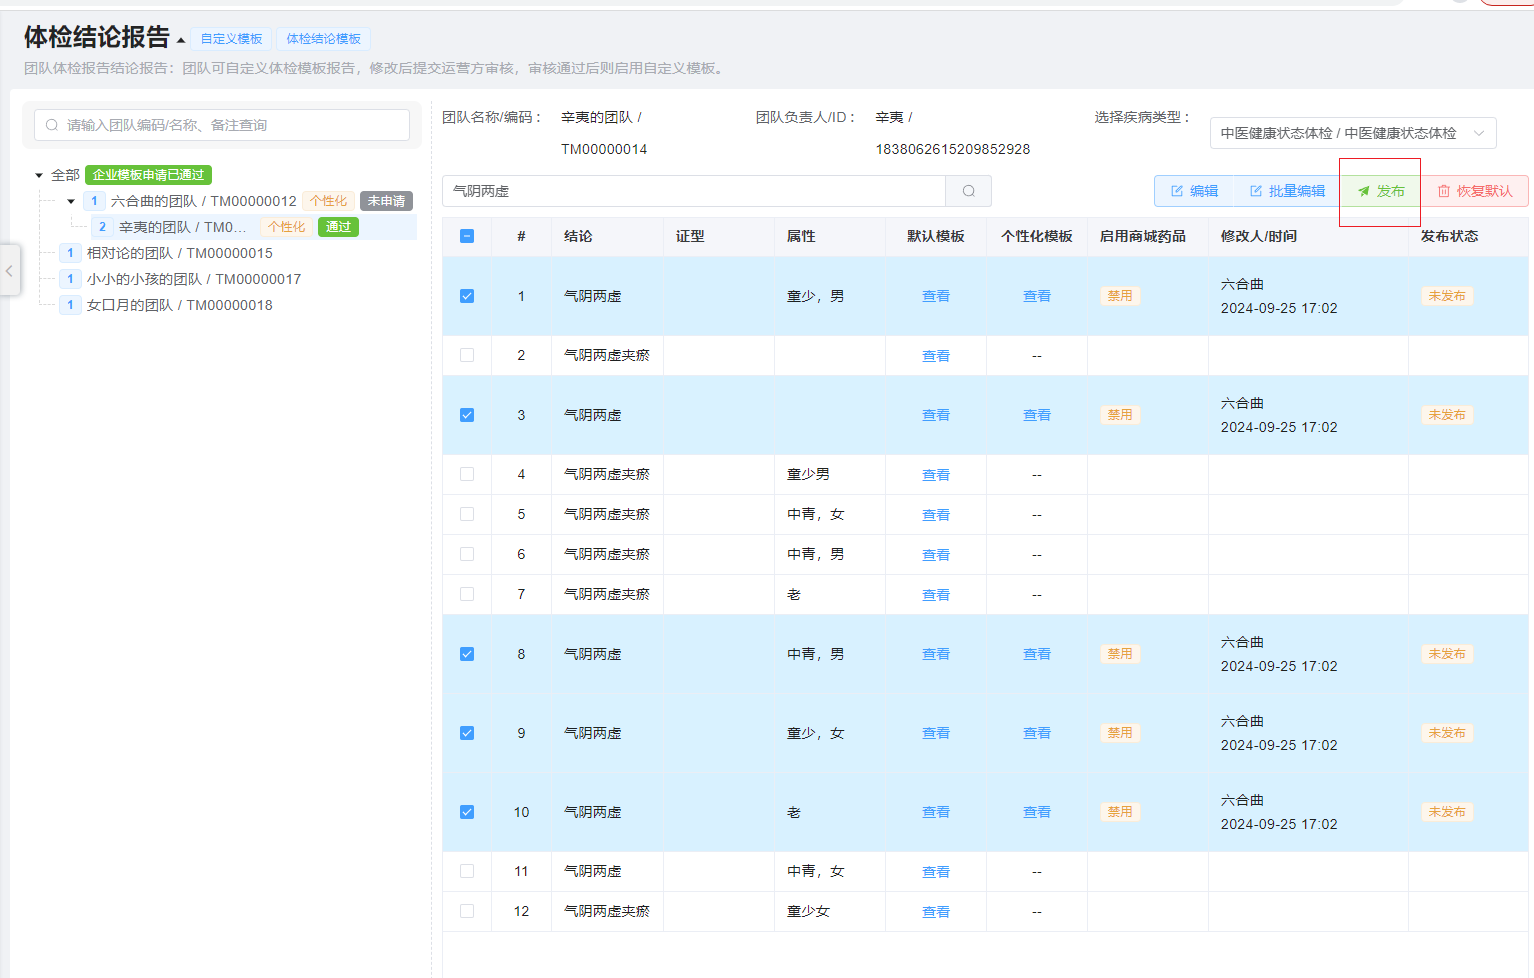
Task: Click the 发布 publish button
Action: coord(1380,191)
